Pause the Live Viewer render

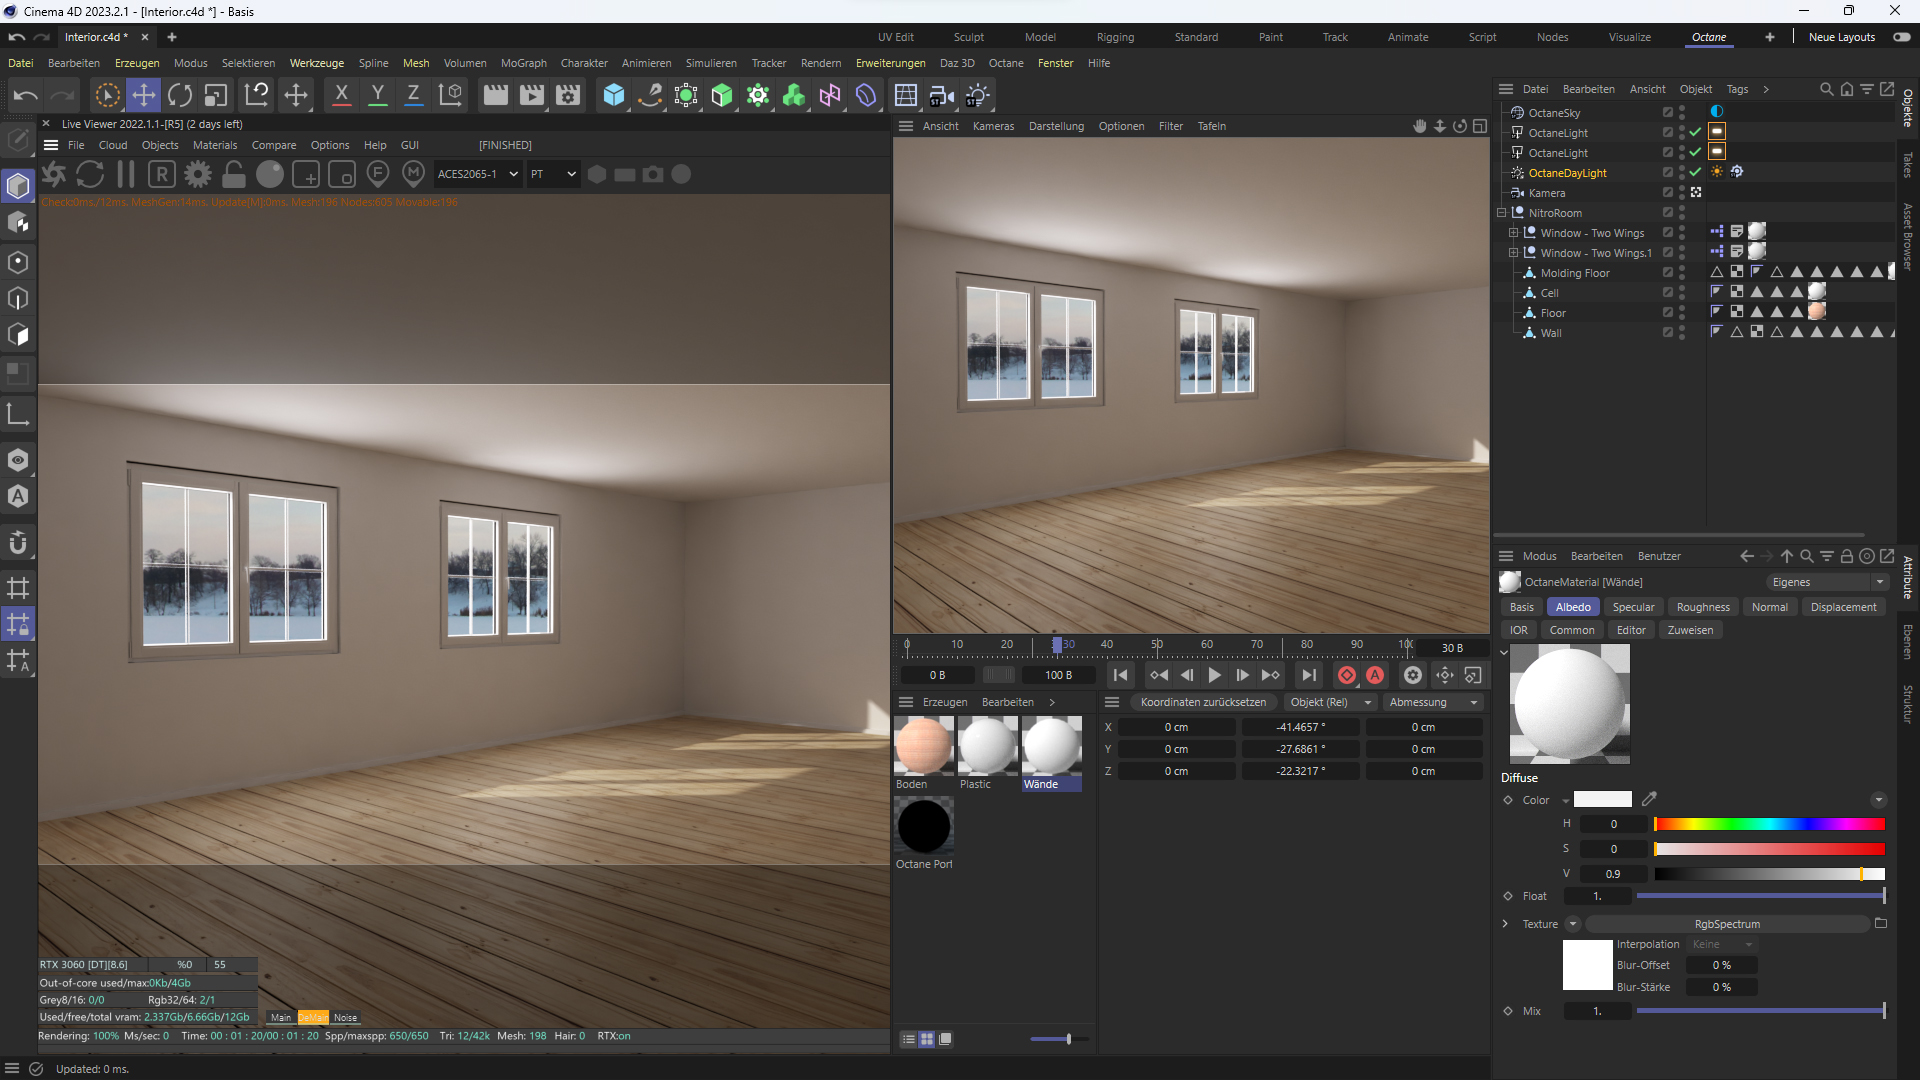point(126,174)
